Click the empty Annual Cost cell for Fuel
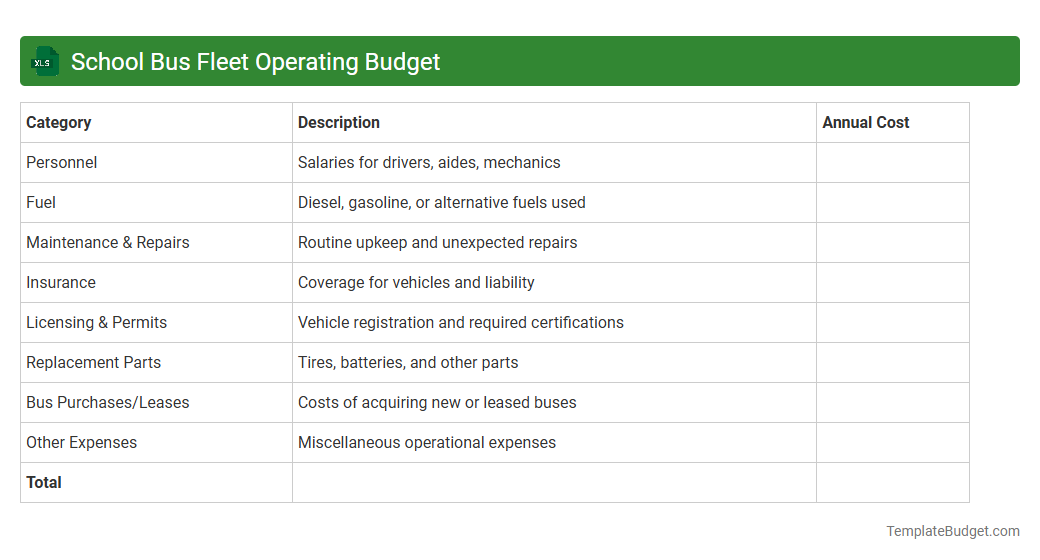 [893, 202]
